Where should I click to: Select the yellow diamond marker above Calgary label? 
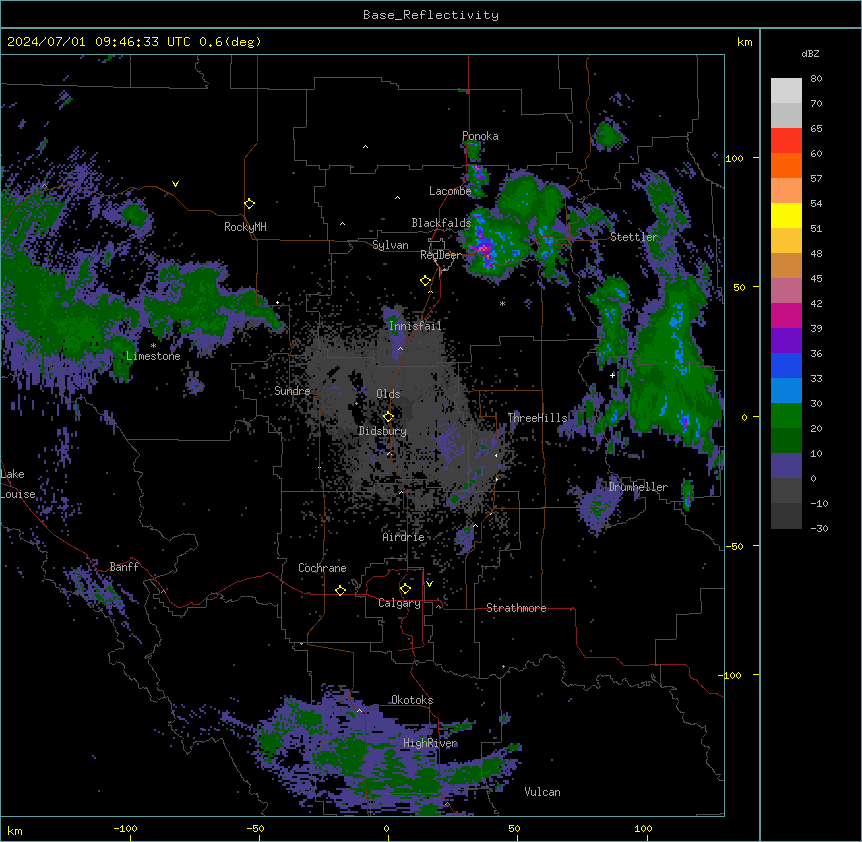click(x=405, y=589)
